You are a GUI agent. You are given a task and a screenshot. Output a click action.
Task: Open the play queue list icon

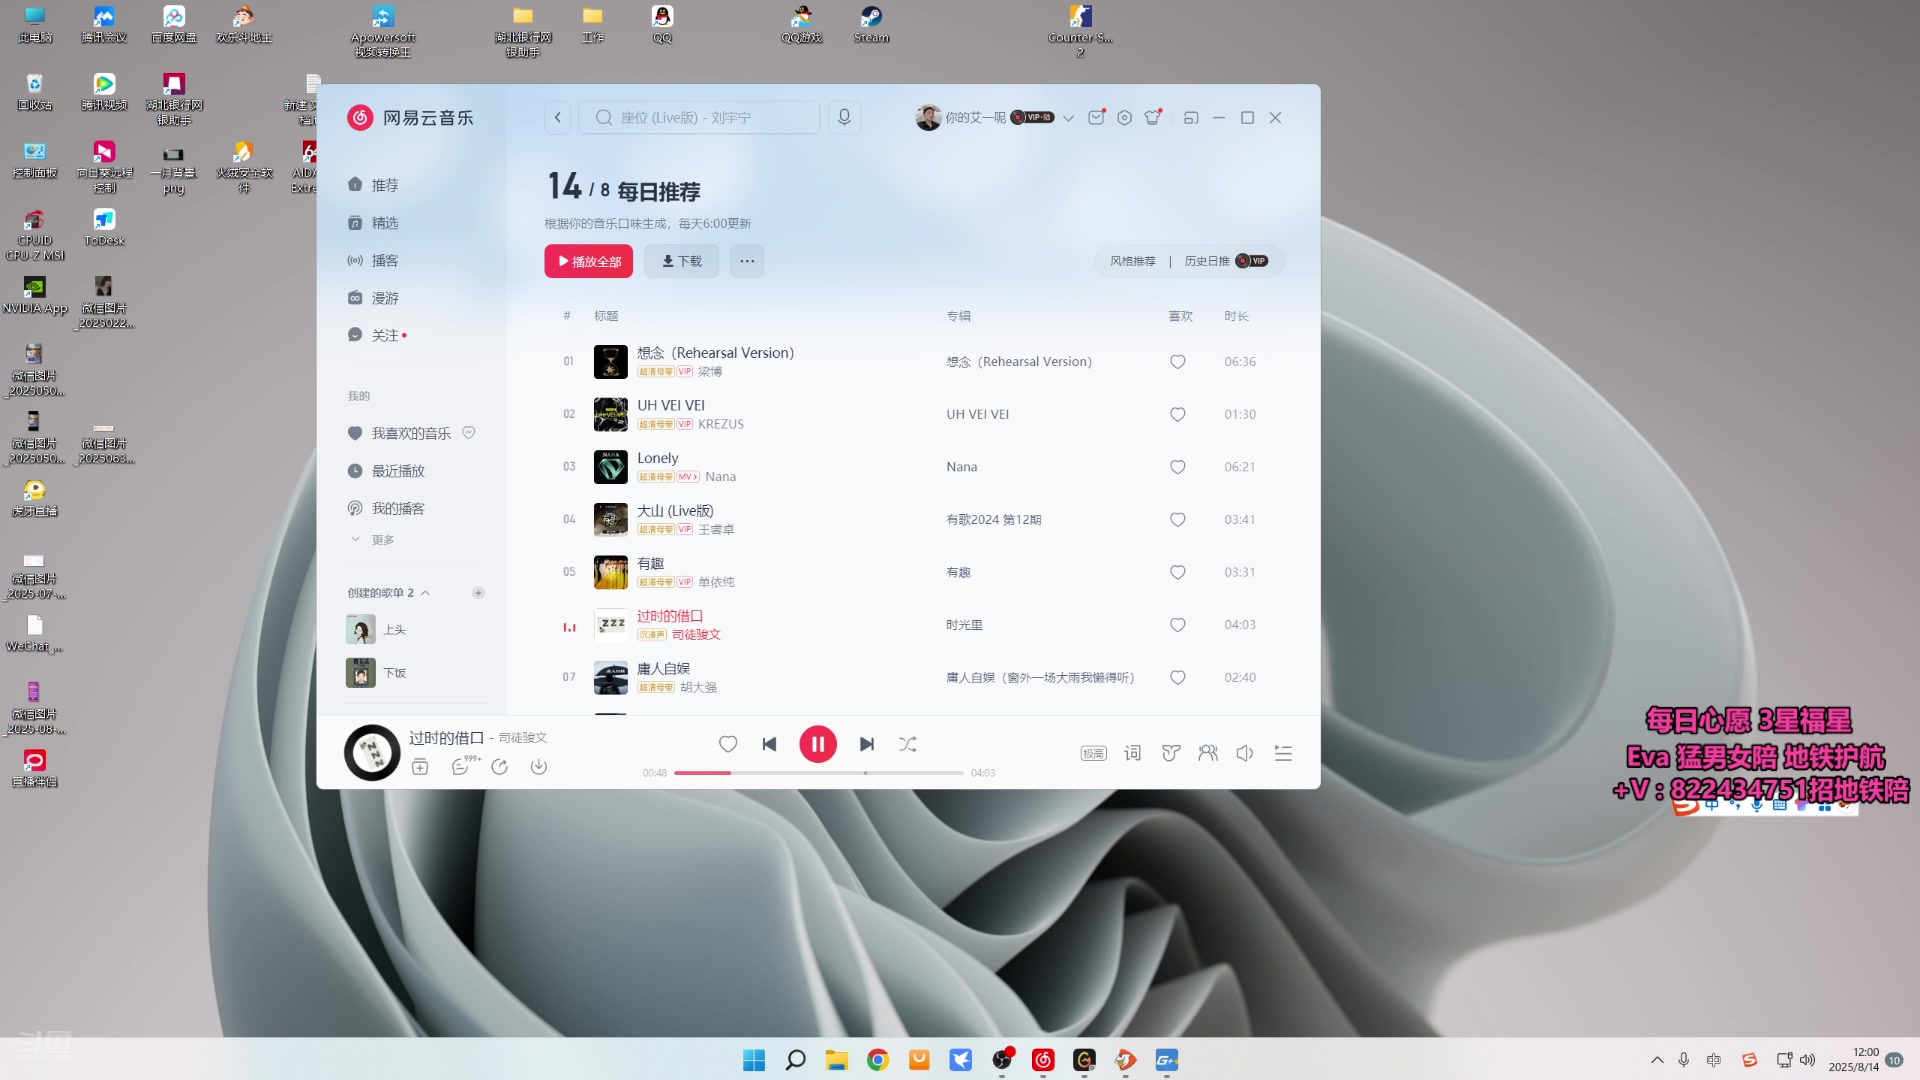pyautogui.click(x=1283, y=753)
